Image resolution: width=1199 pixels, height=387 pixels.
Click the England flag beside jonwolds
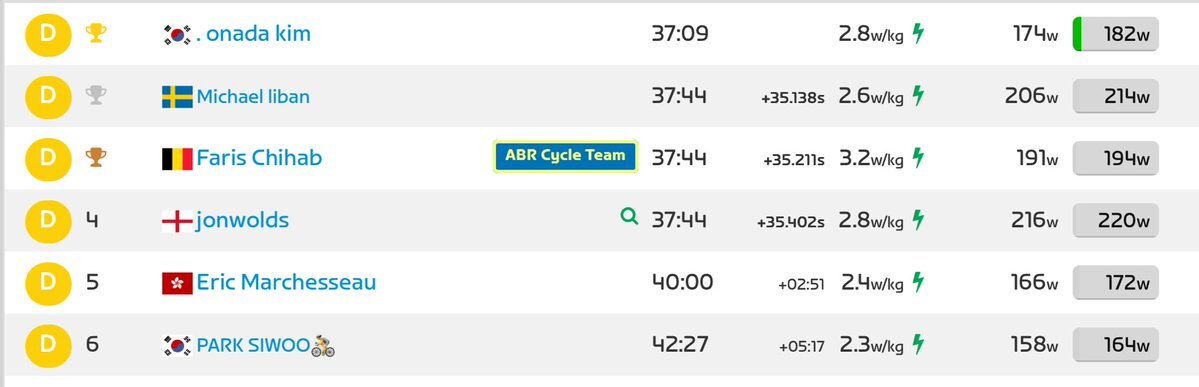[177, 222]
